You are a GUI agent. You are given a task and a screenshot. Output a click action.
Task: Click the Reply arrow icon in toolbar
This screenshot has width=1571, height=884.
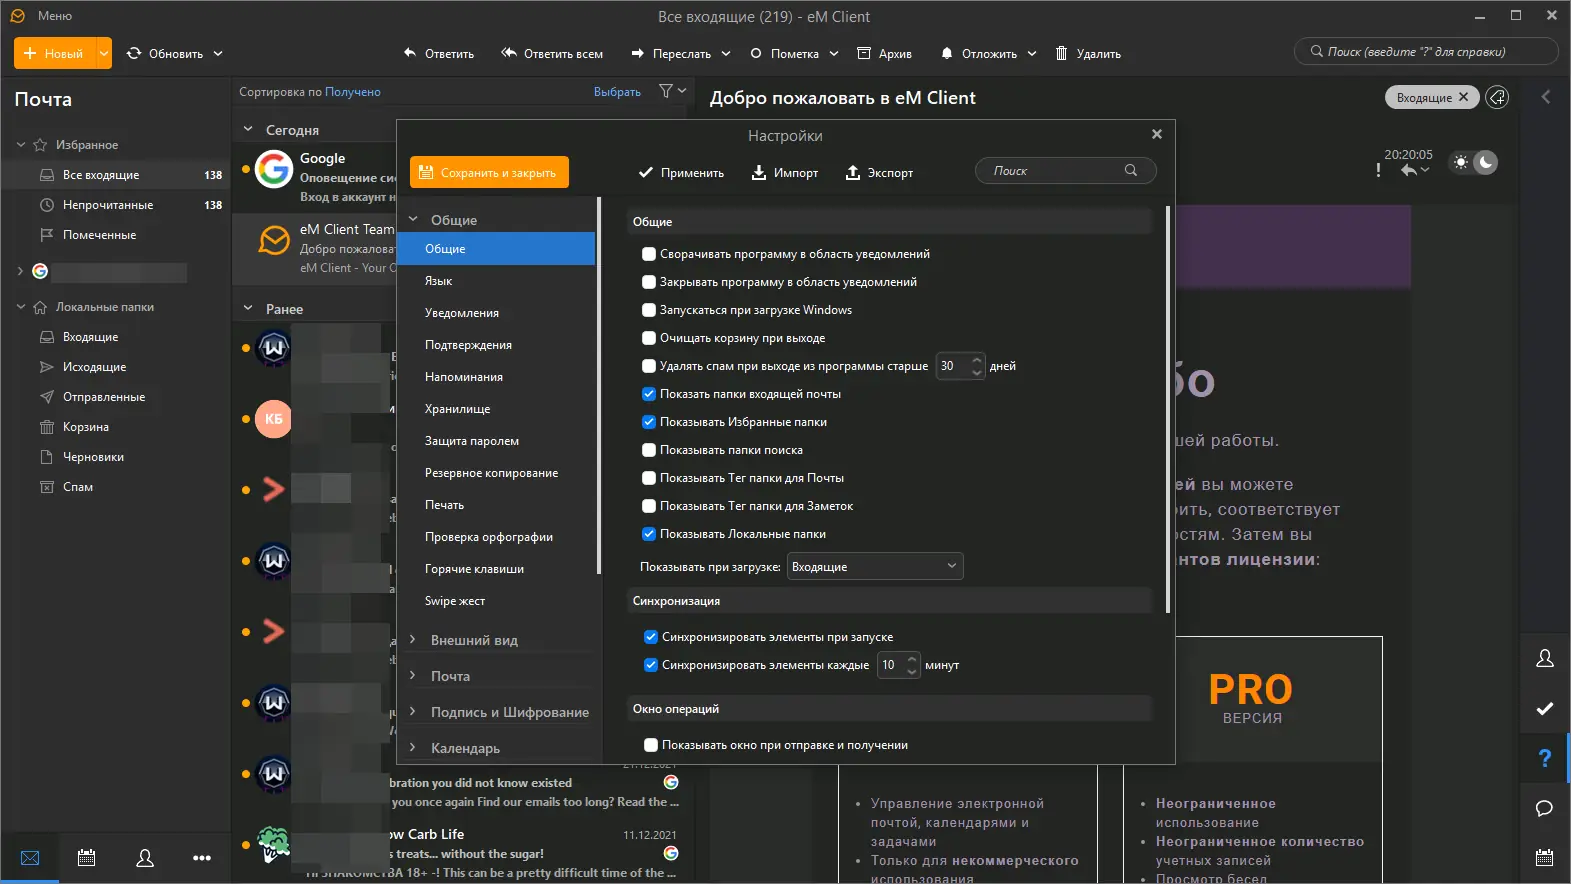point(409,53)
